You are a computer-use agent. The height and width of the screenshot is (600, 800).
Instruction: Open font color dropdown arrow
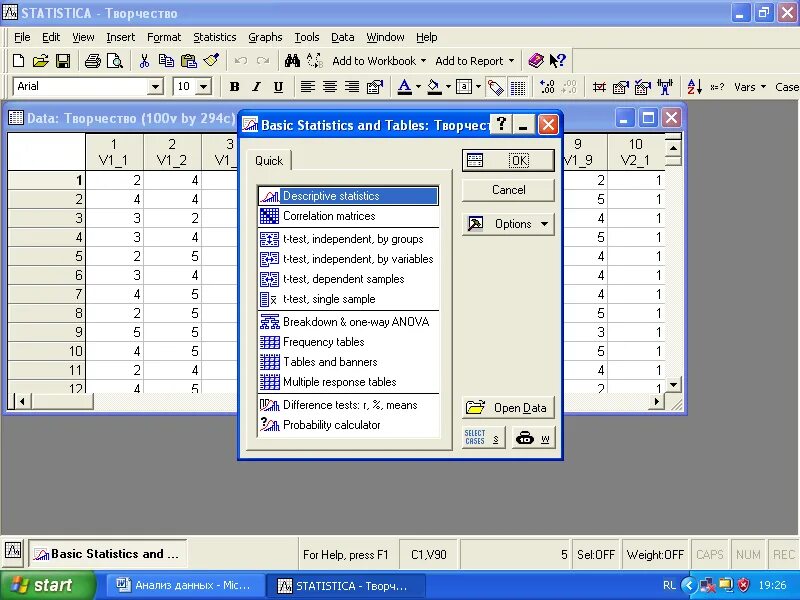(418, 87)
